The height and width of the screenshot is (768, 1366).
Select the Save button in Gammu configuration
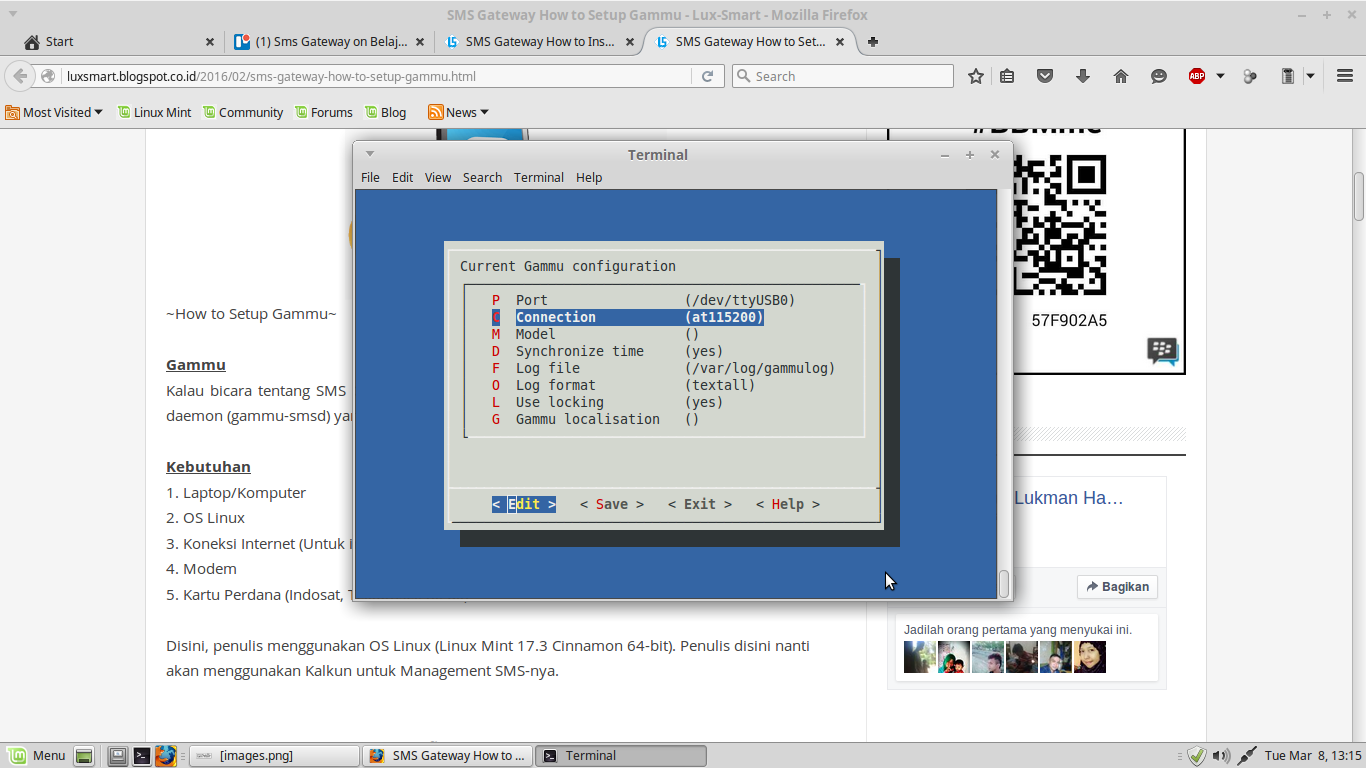[x=611, y=504]
